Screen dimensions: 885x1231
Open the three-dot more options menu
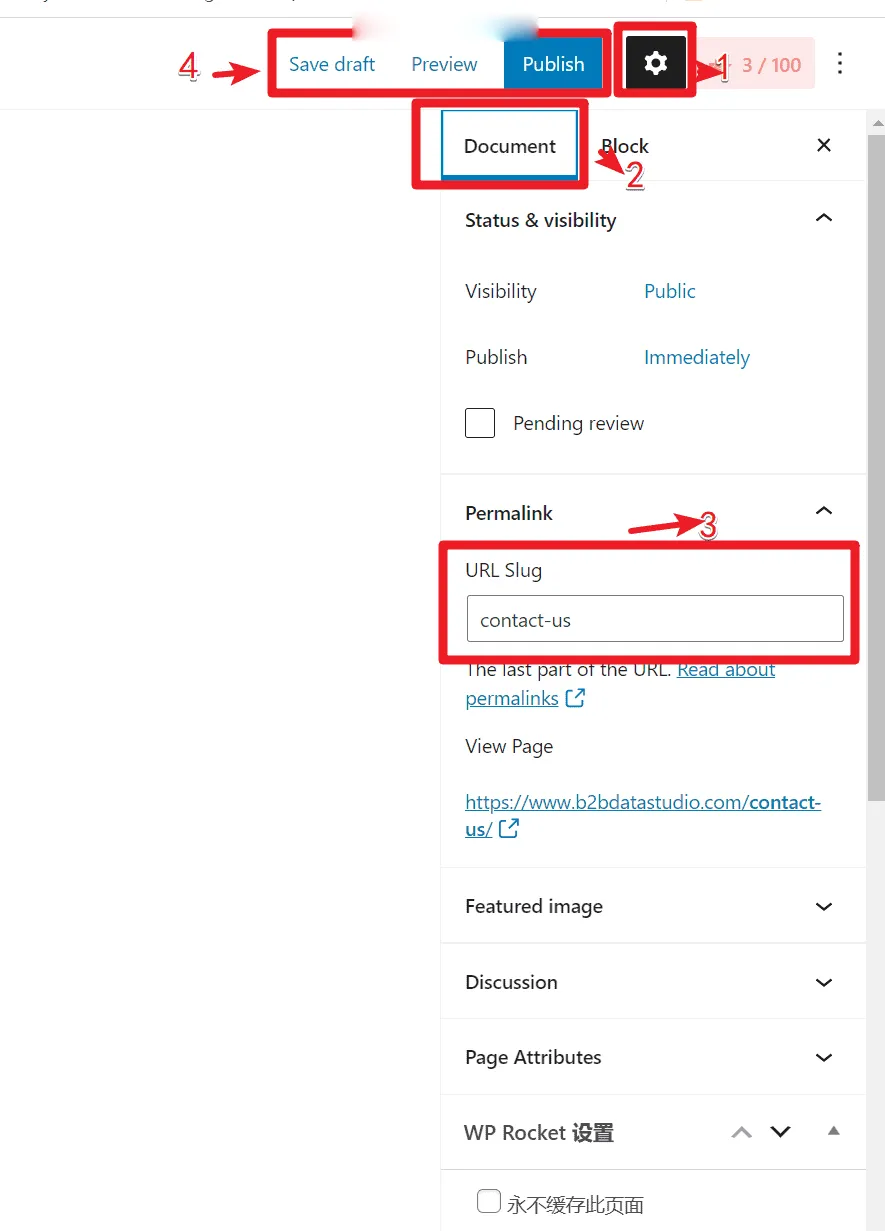tap(840, 64)
